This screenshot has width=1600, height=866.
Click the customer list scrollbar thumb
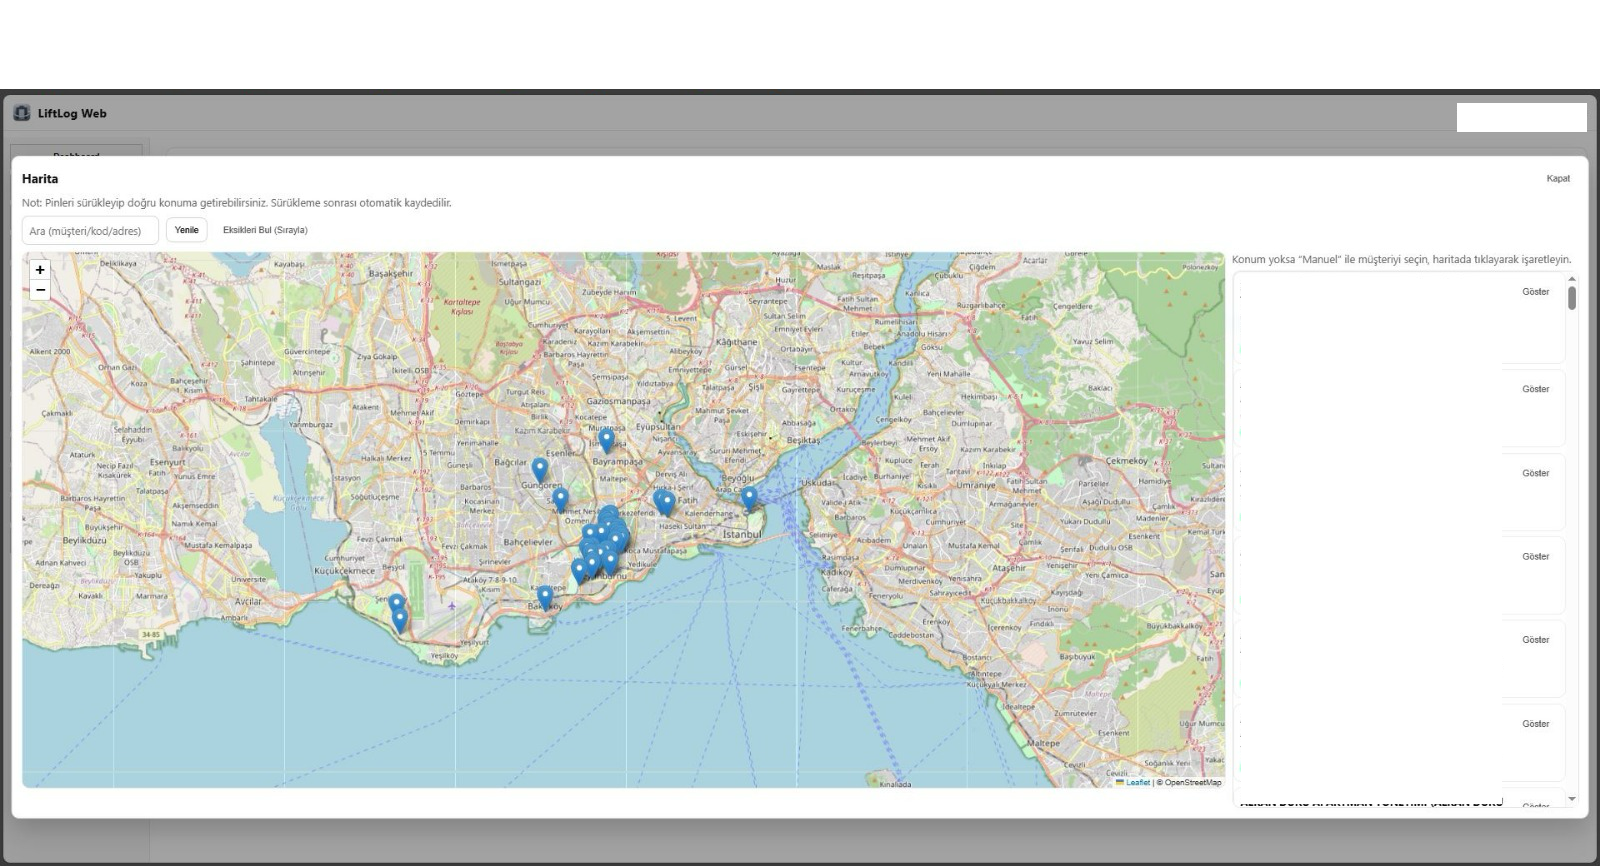coord(1572,298)
